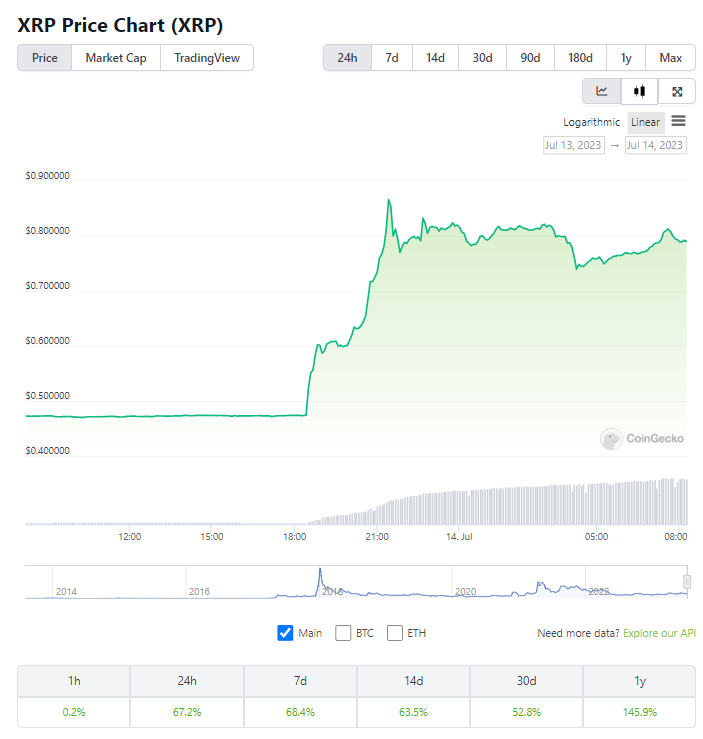
Task: Grab the range navigator right handle
Action: (687, 581)
